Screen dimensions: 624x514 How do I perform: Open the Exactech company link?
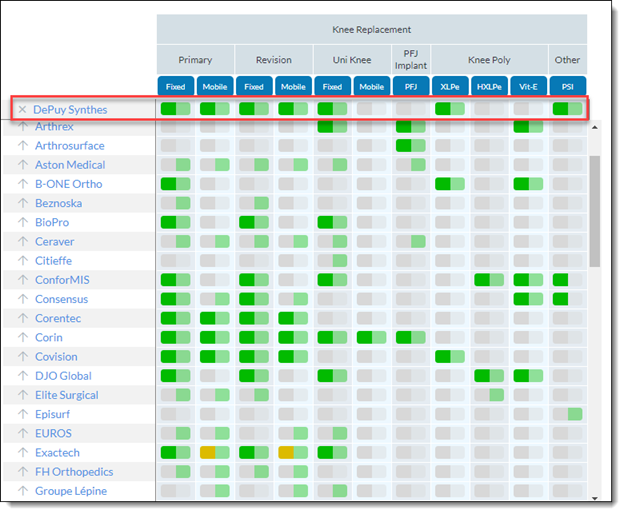pos(57,452)
